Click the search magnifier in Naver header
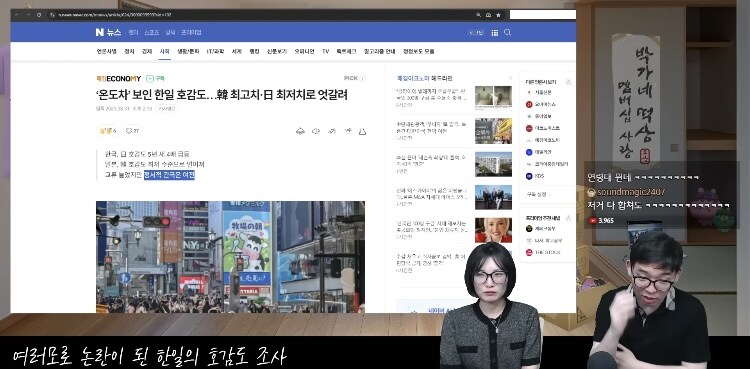The width and height of the screenshot is (750, 369). point(507,32)
